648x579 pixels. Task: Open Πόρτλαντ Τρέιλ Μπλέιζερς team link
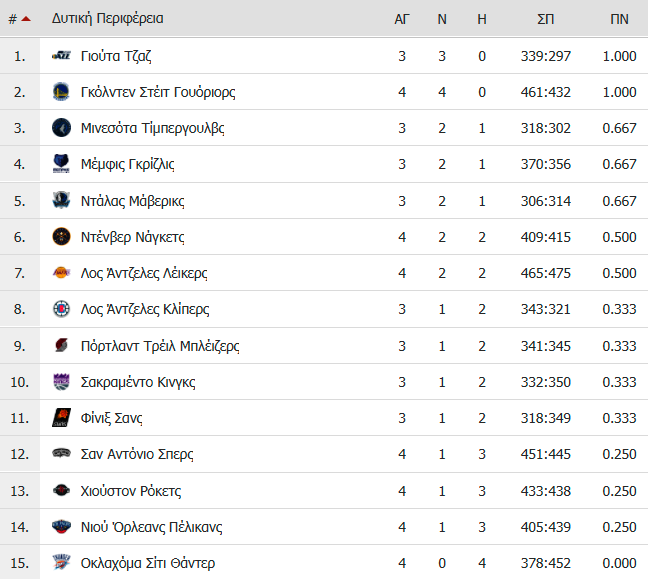pos(160,346)
